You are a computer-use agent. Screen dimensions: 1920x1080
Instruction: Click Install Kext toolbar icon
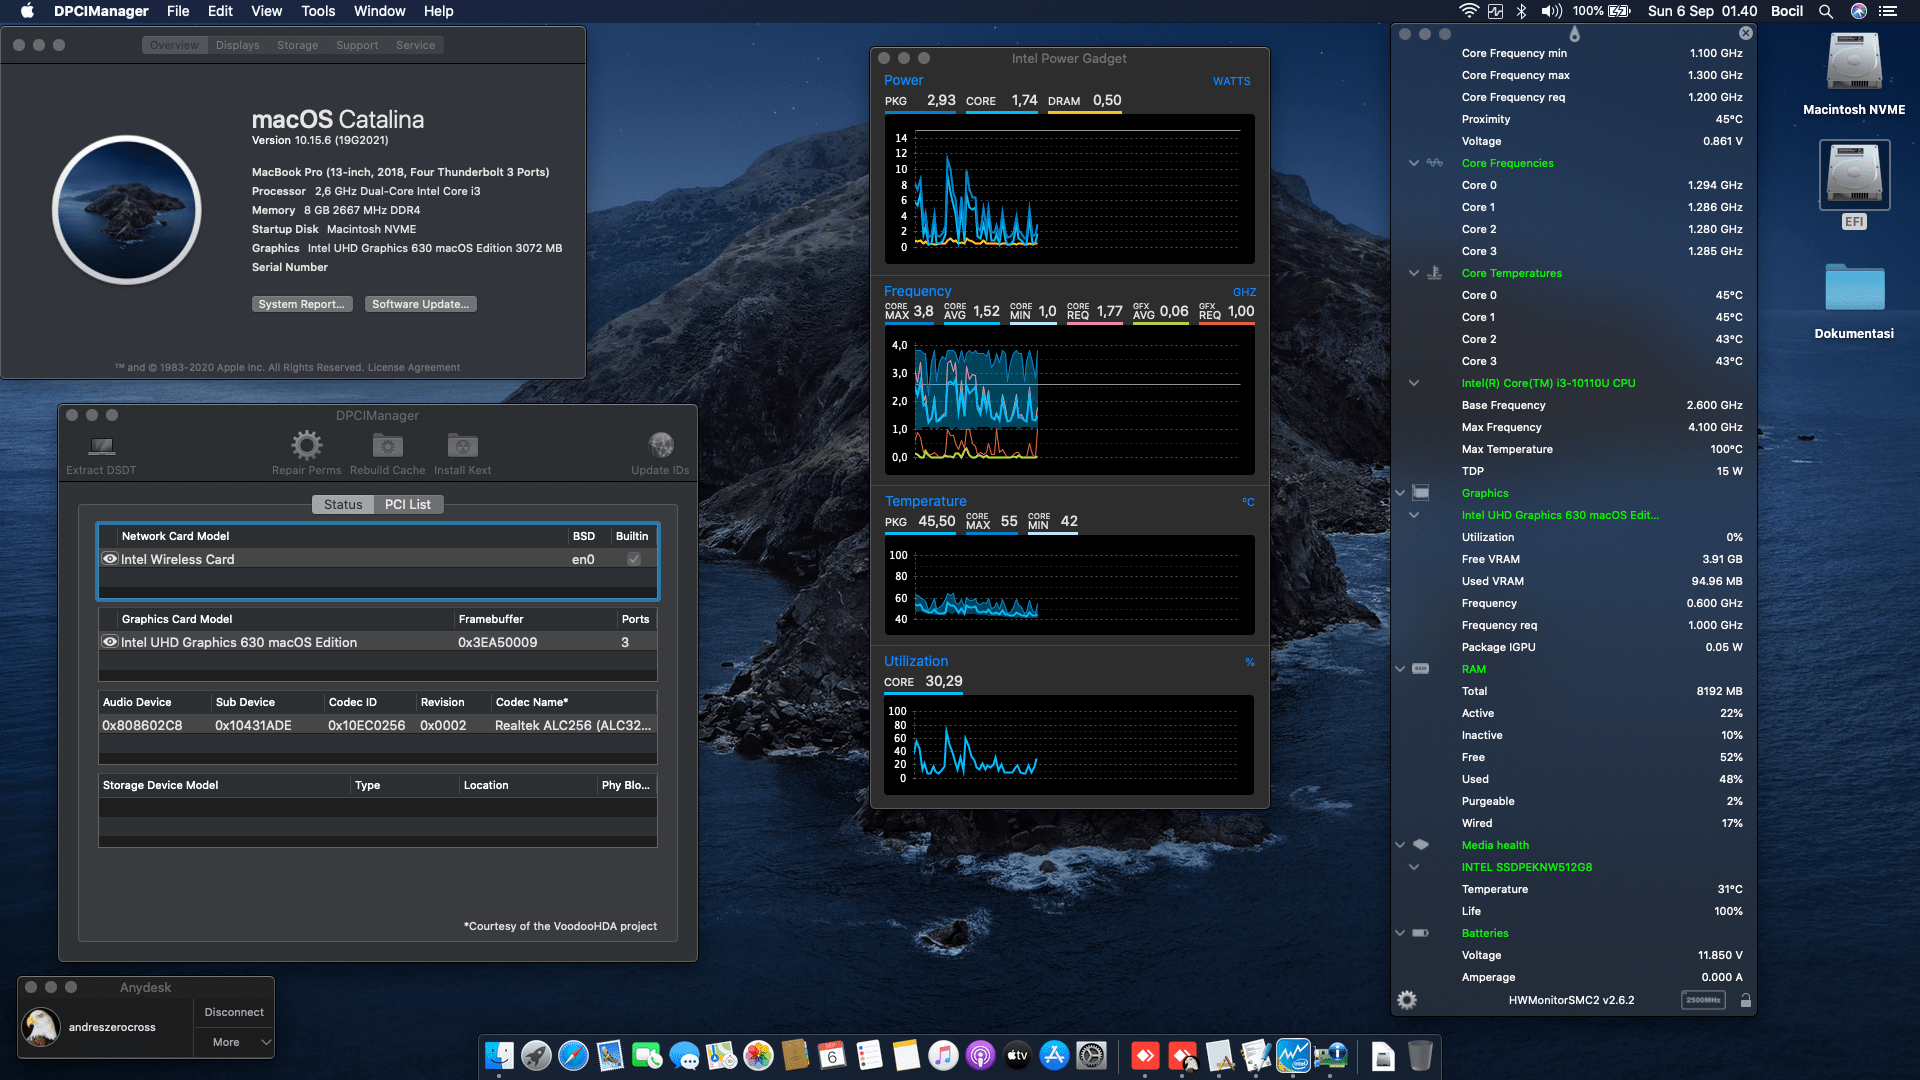[462, 445]
